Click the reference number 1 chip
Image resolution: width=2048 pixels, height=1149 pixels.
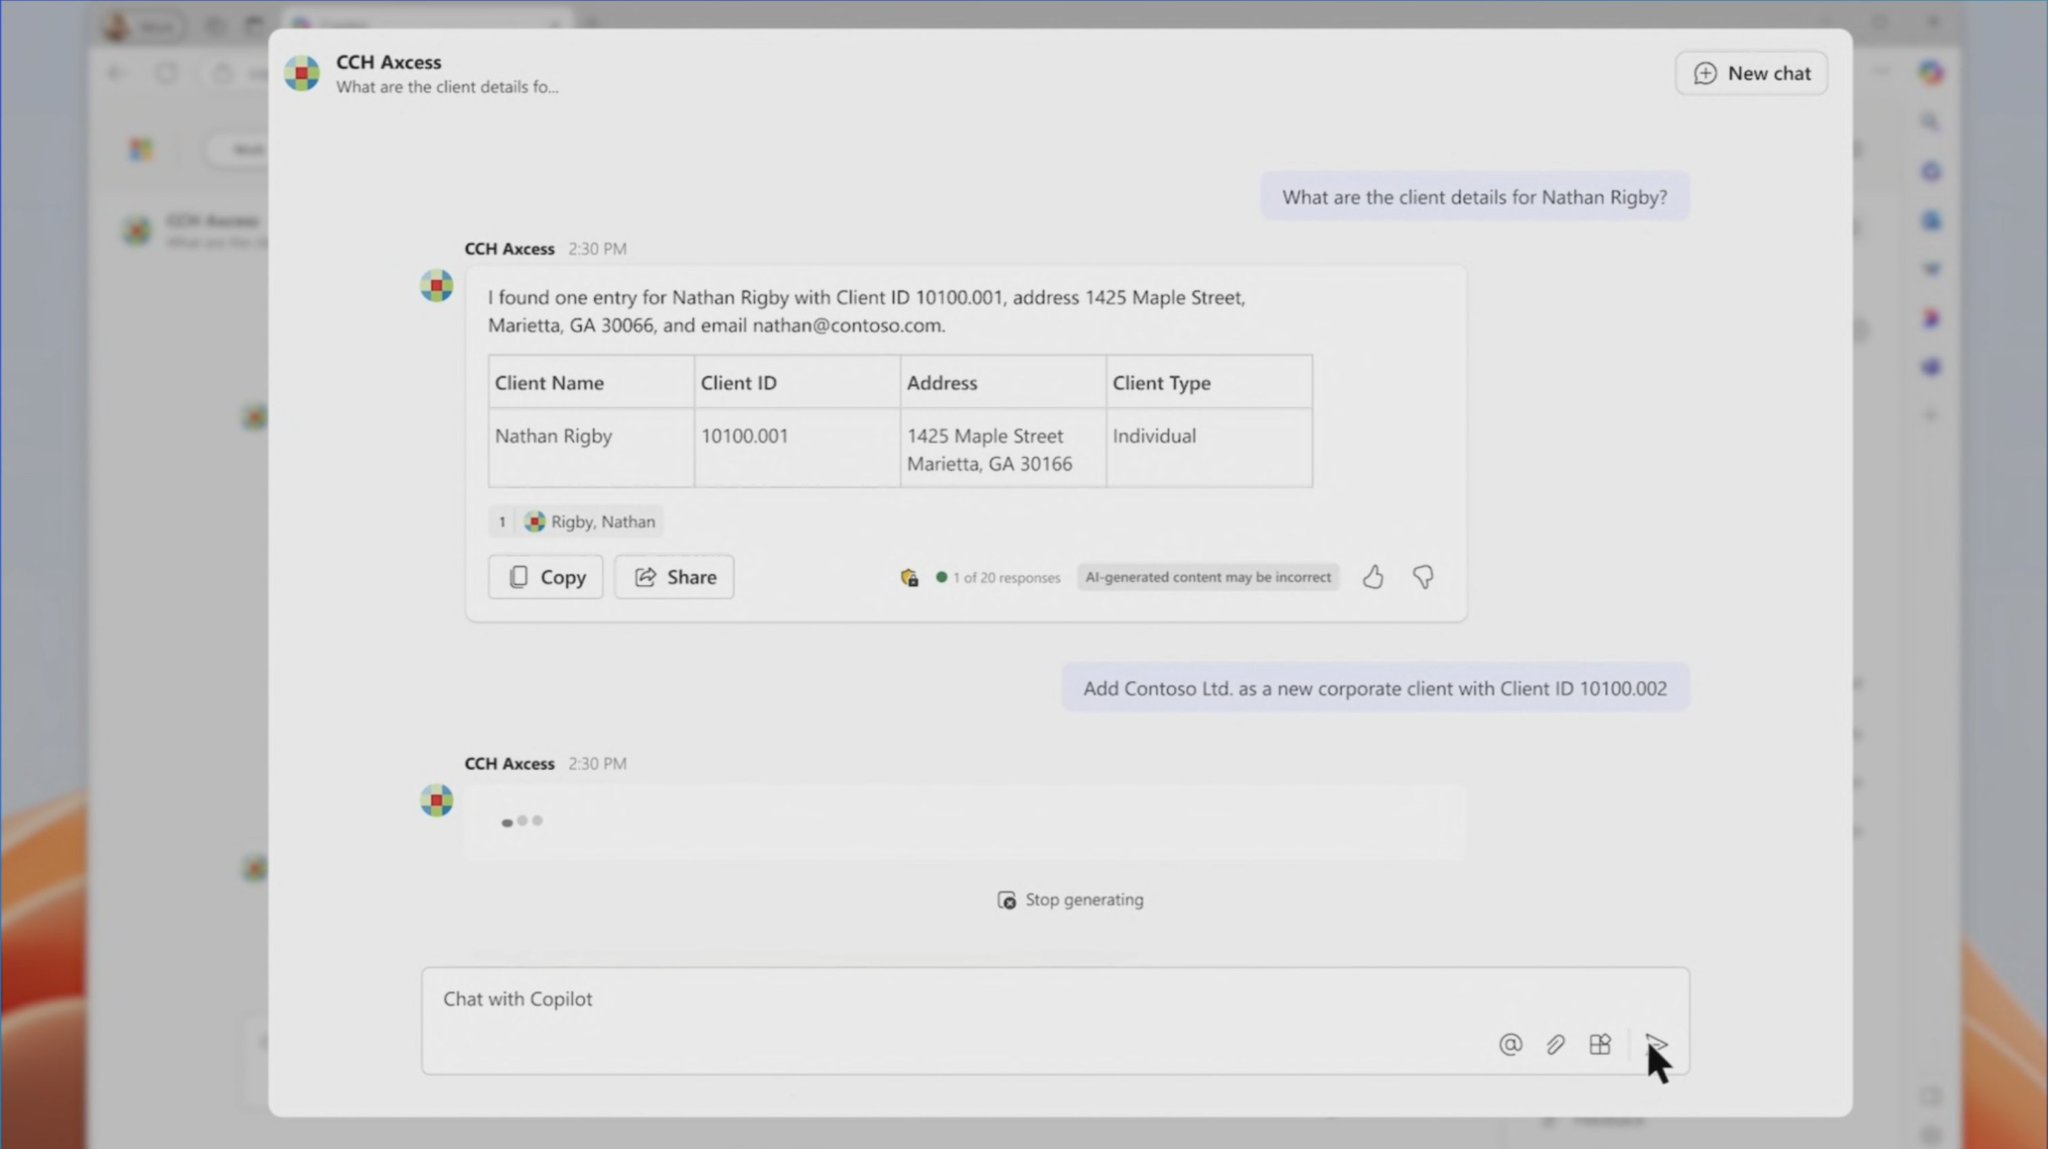point(502,522)
